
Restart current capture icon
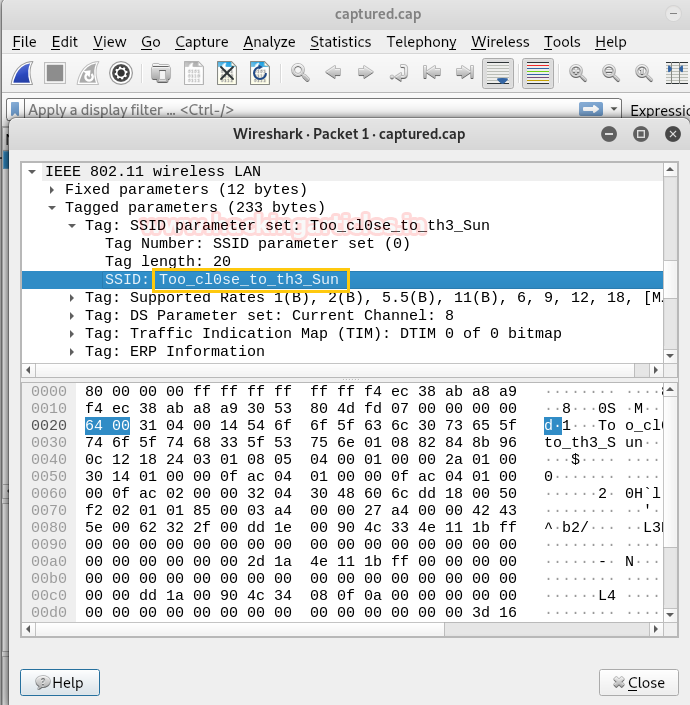[88, 73]
